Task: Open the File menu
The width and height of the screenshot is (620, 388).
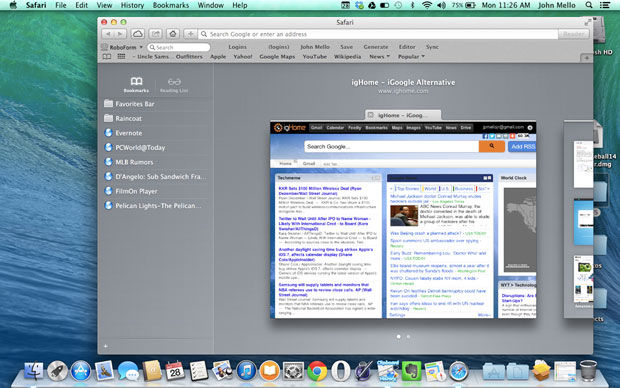Action: [x=60, y=5]
